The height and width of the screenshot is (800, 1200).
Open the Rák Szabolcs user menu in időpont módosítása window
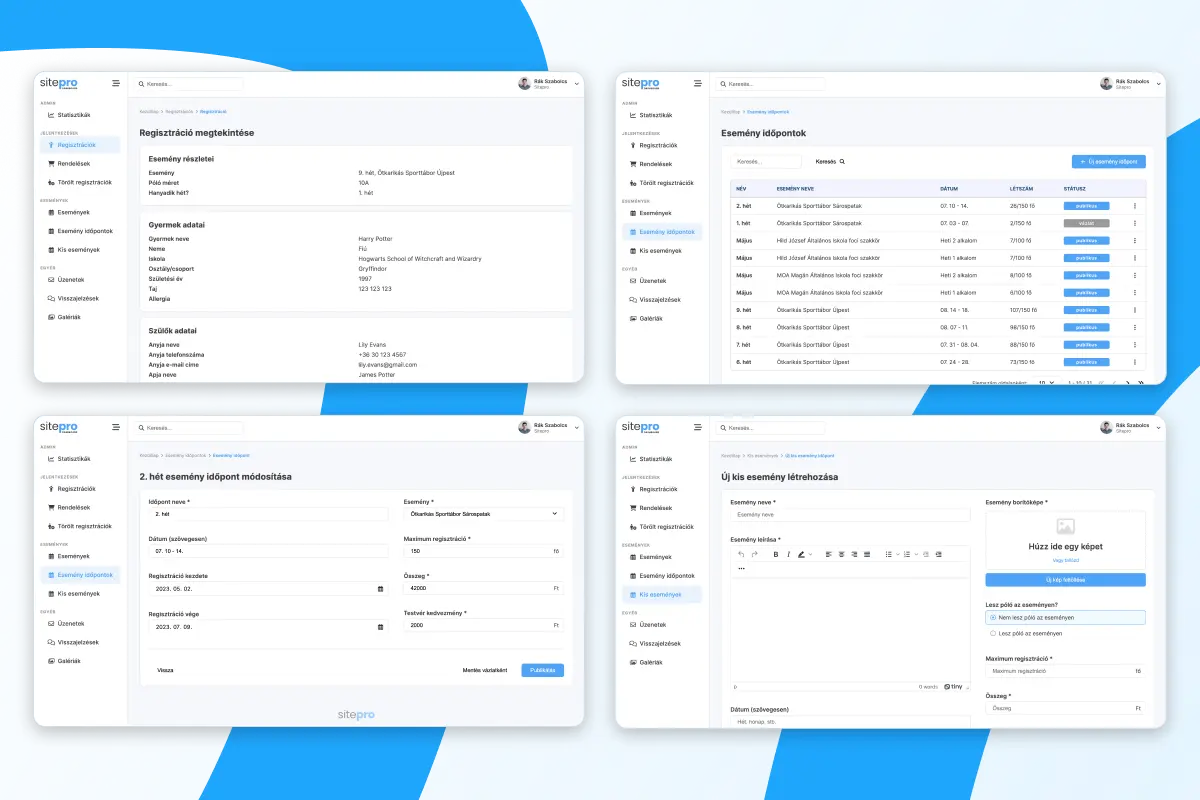click(549, 427)
